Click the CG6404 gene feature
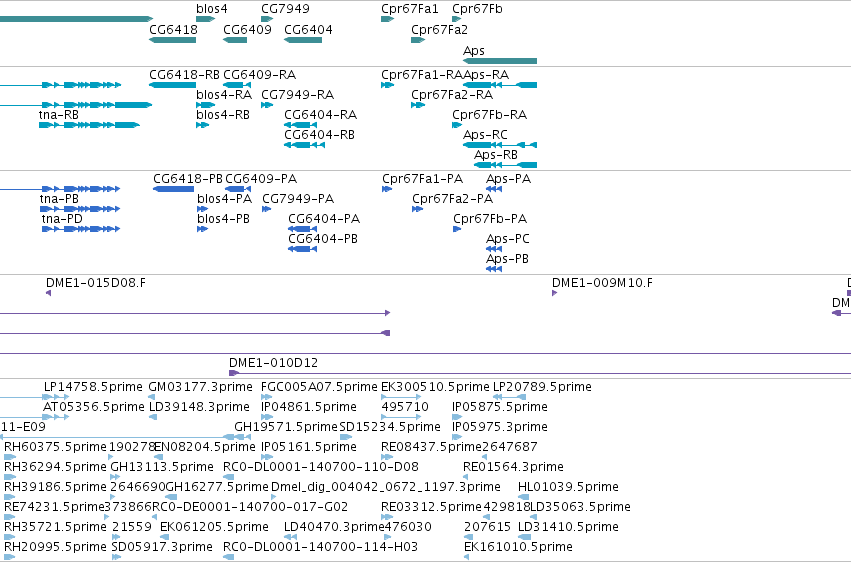This screenshot has height=562, width=851. [x=303, y=40]
